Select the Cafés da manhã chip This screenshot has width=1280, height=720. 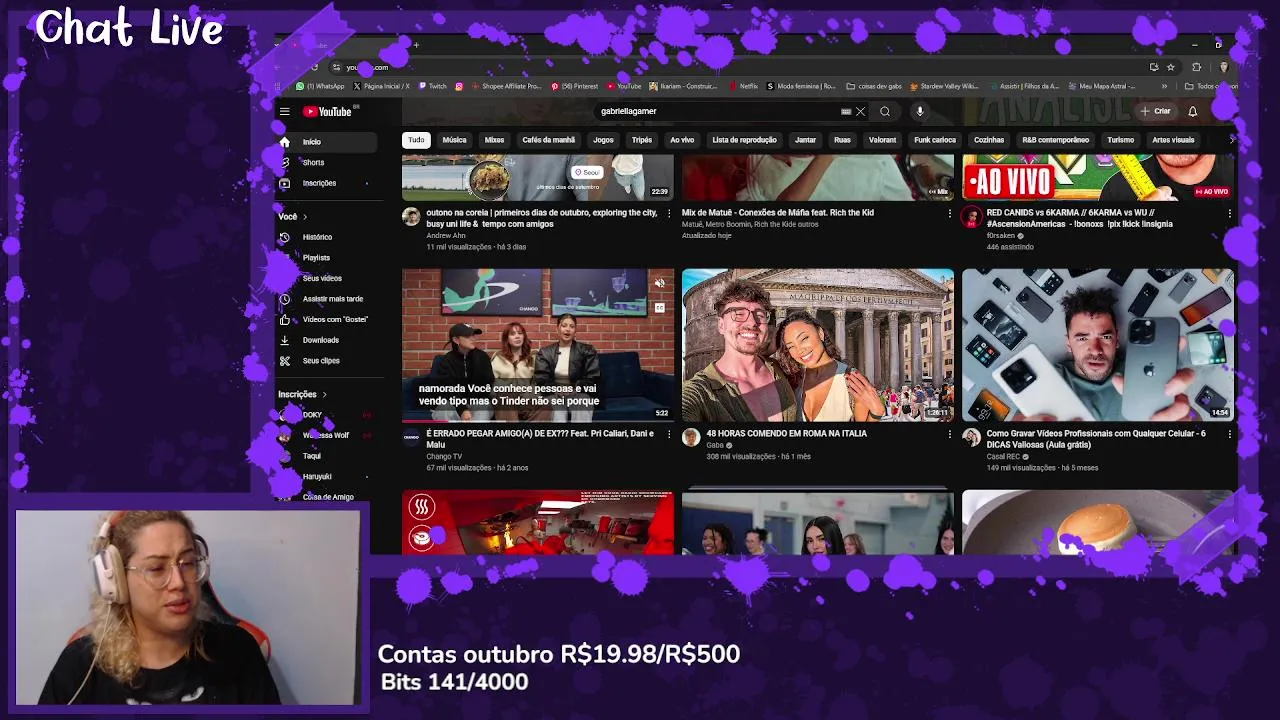(x=548, y=140)
